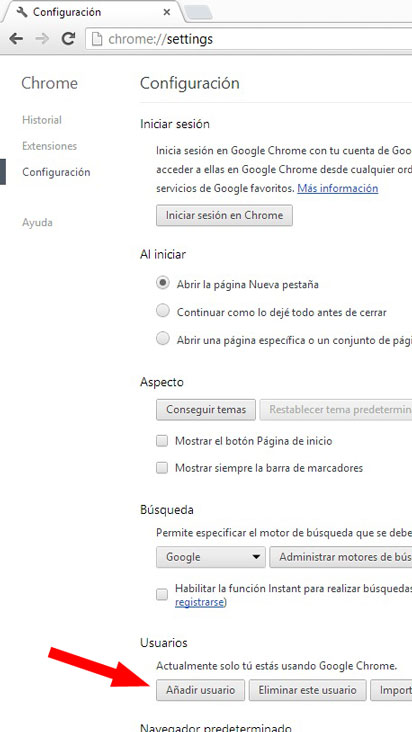
Task: Close the Configuración tab
Action: (167, 12)
